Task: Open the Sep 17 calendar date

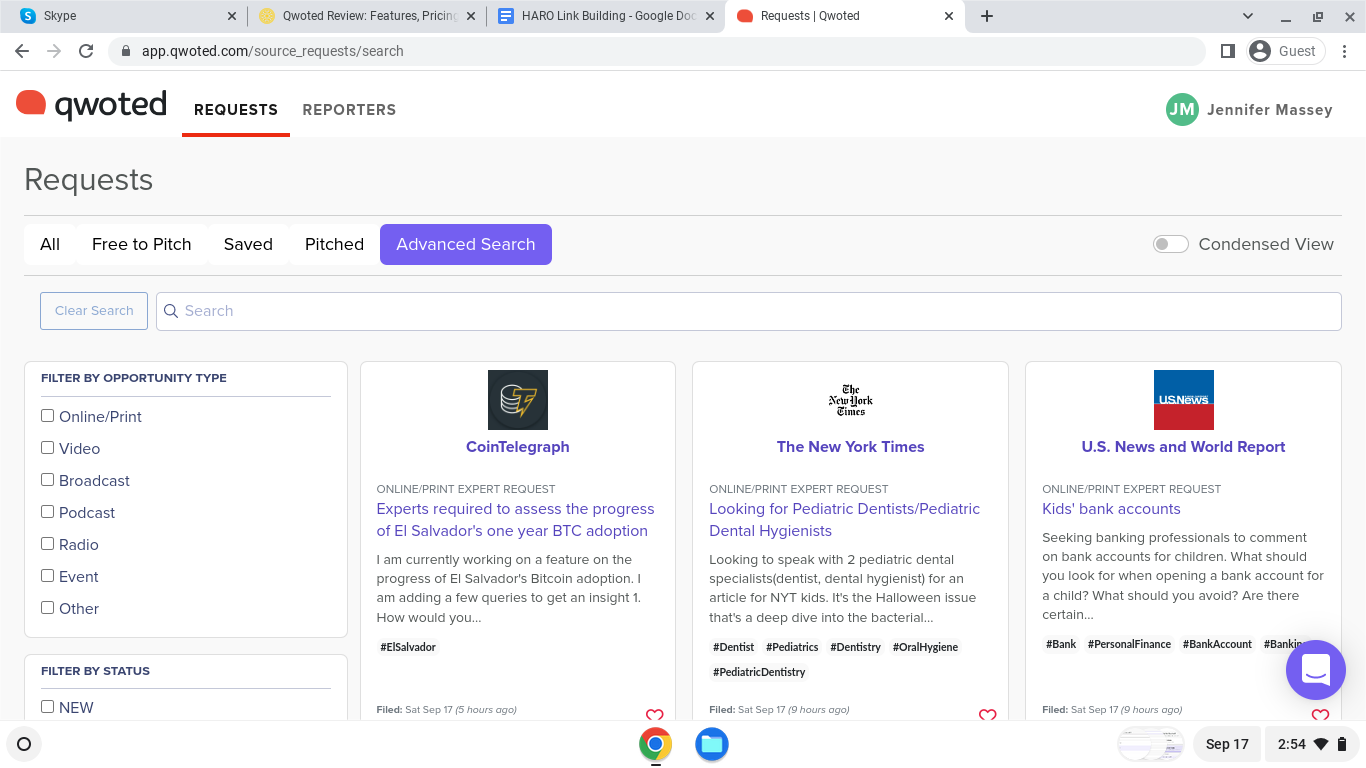Action: [1227, 744]
